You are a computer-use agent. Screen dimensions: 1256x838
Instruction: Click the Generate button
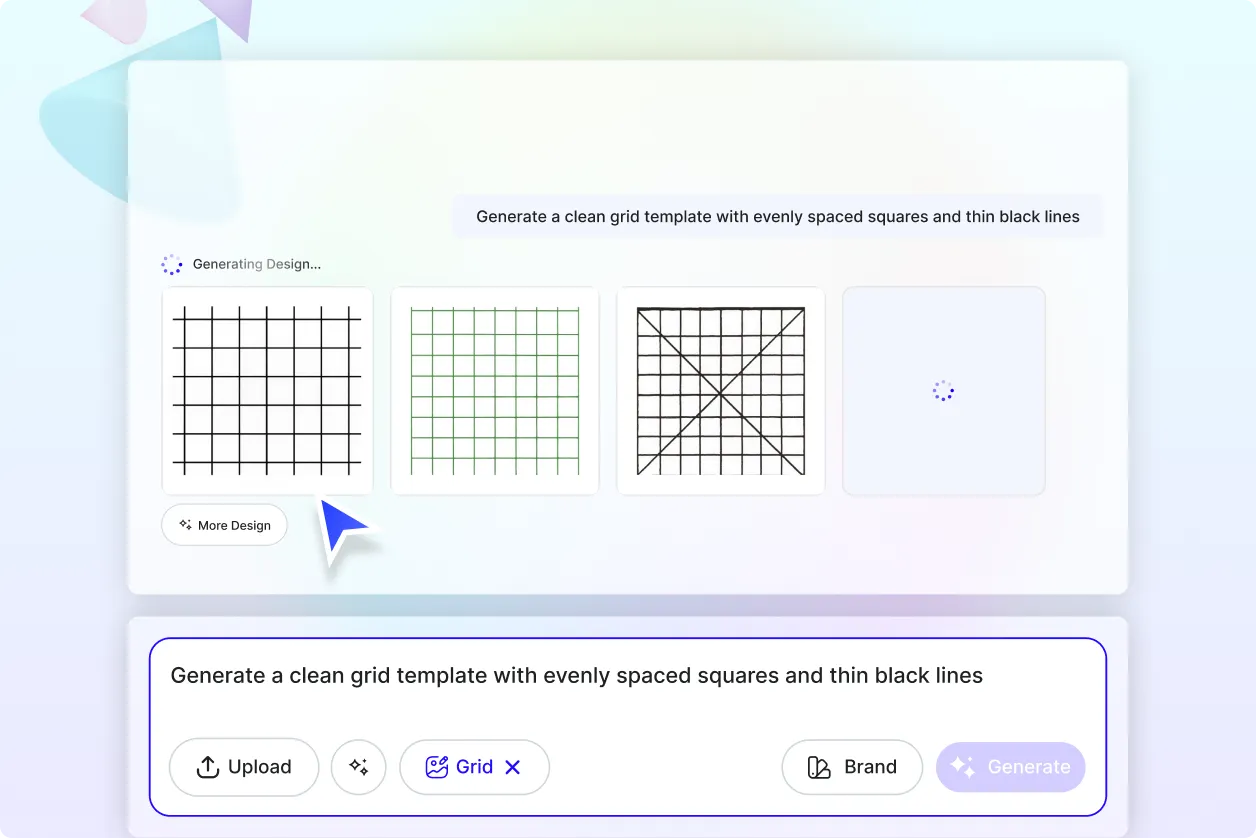(x=1010, y=767)
